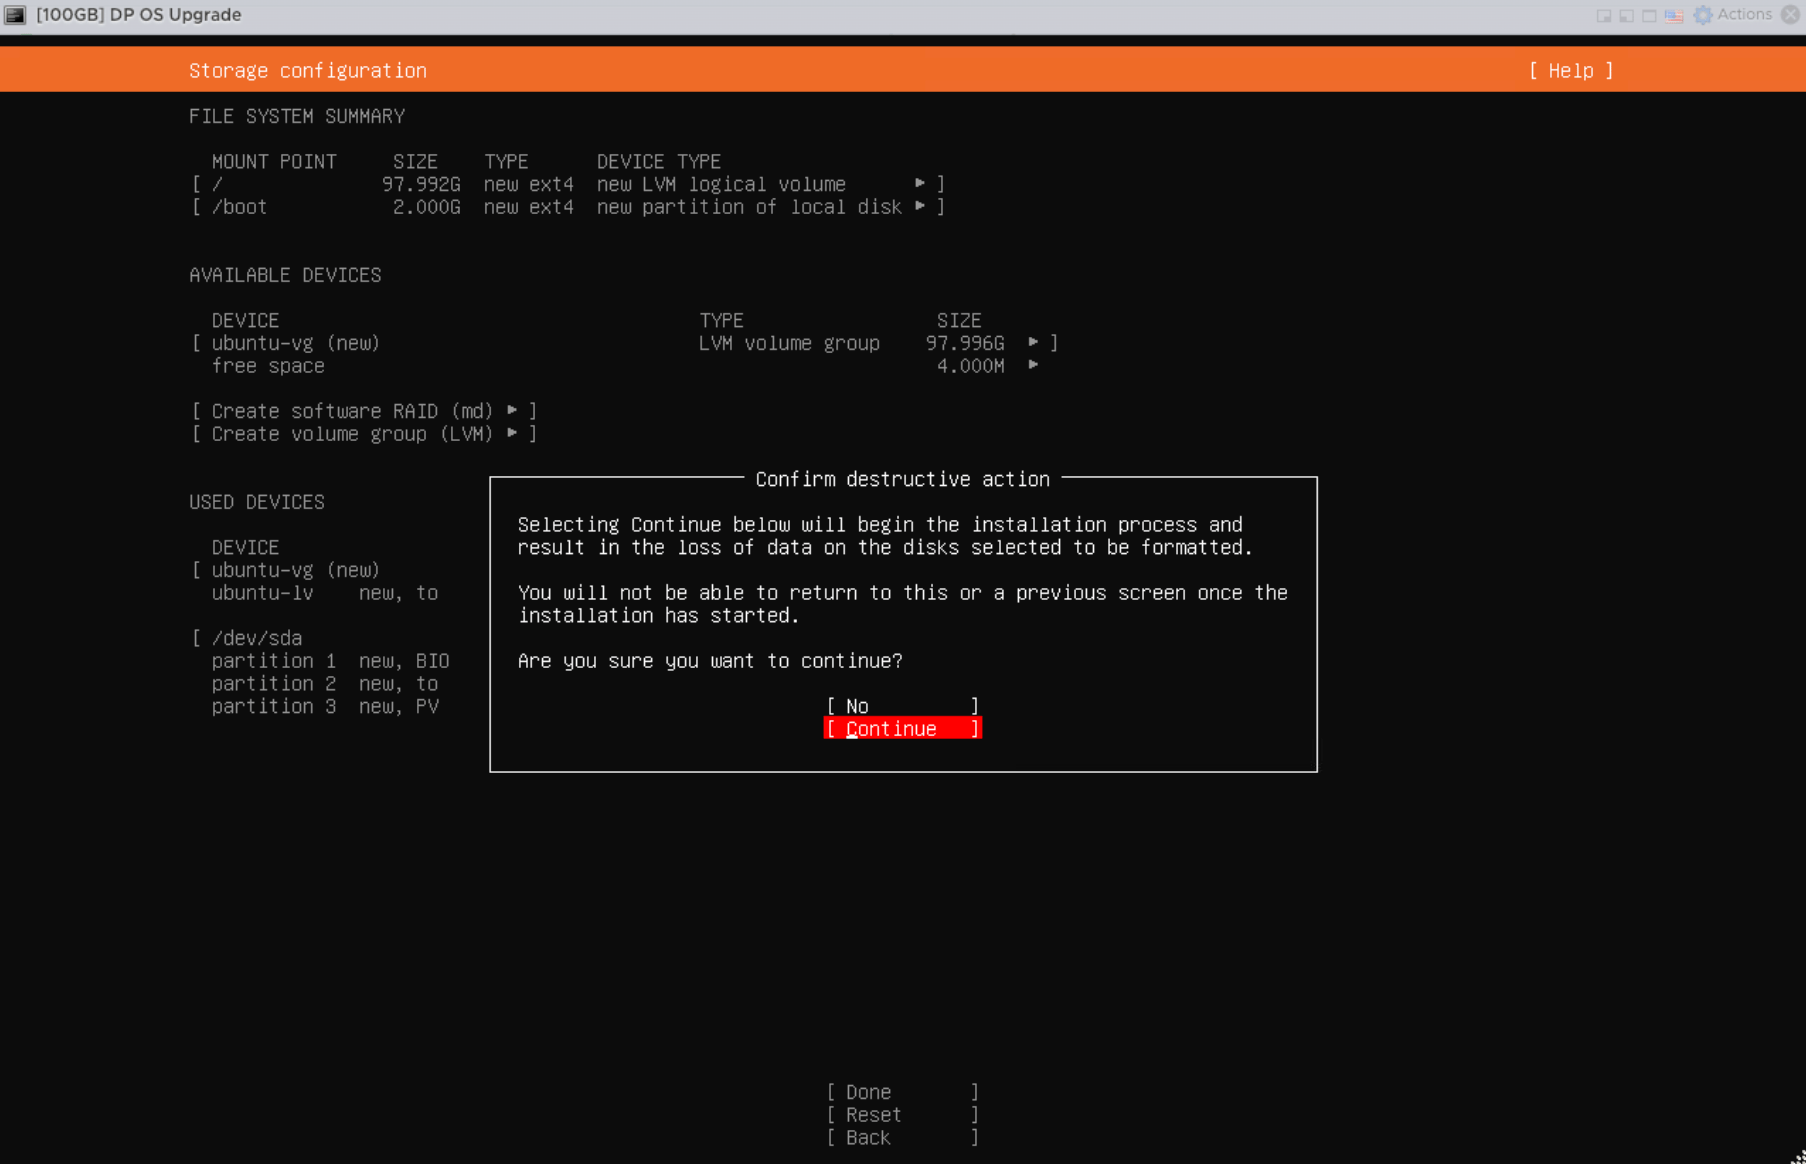Click the 2.000G size value

(x=427, y=207)
